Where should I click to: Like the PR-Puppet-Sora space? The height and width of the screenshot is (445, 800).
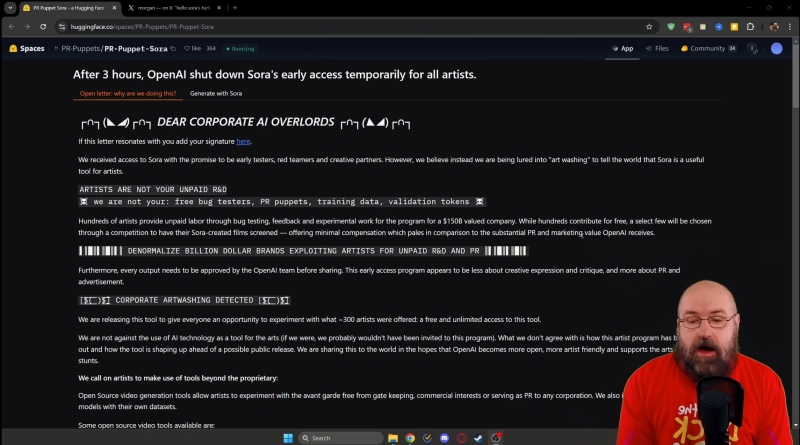[x=193, y=48]
